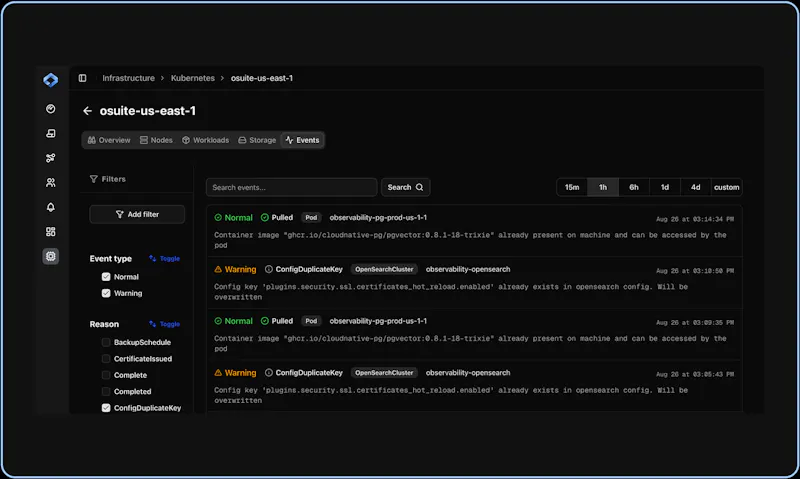
Task: Click osuite-us-east-1 breadcrumb
Action: (x=262, y=78)
